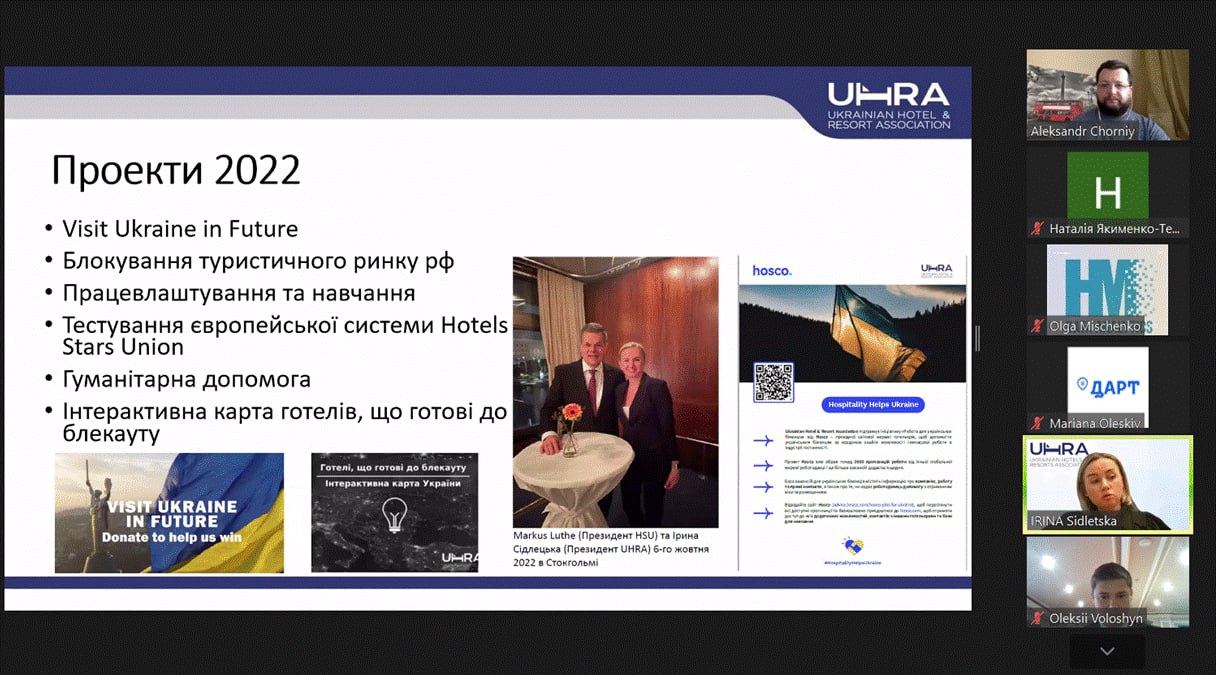Click the Visit Ukraine in Future banner image
The height and width of the screenshot is (675, 1216).
pyautogui.click(x=169, y=513)
